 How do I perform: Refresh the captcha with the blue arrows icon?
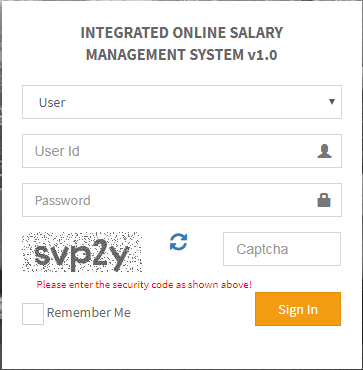tap(178, 242)
